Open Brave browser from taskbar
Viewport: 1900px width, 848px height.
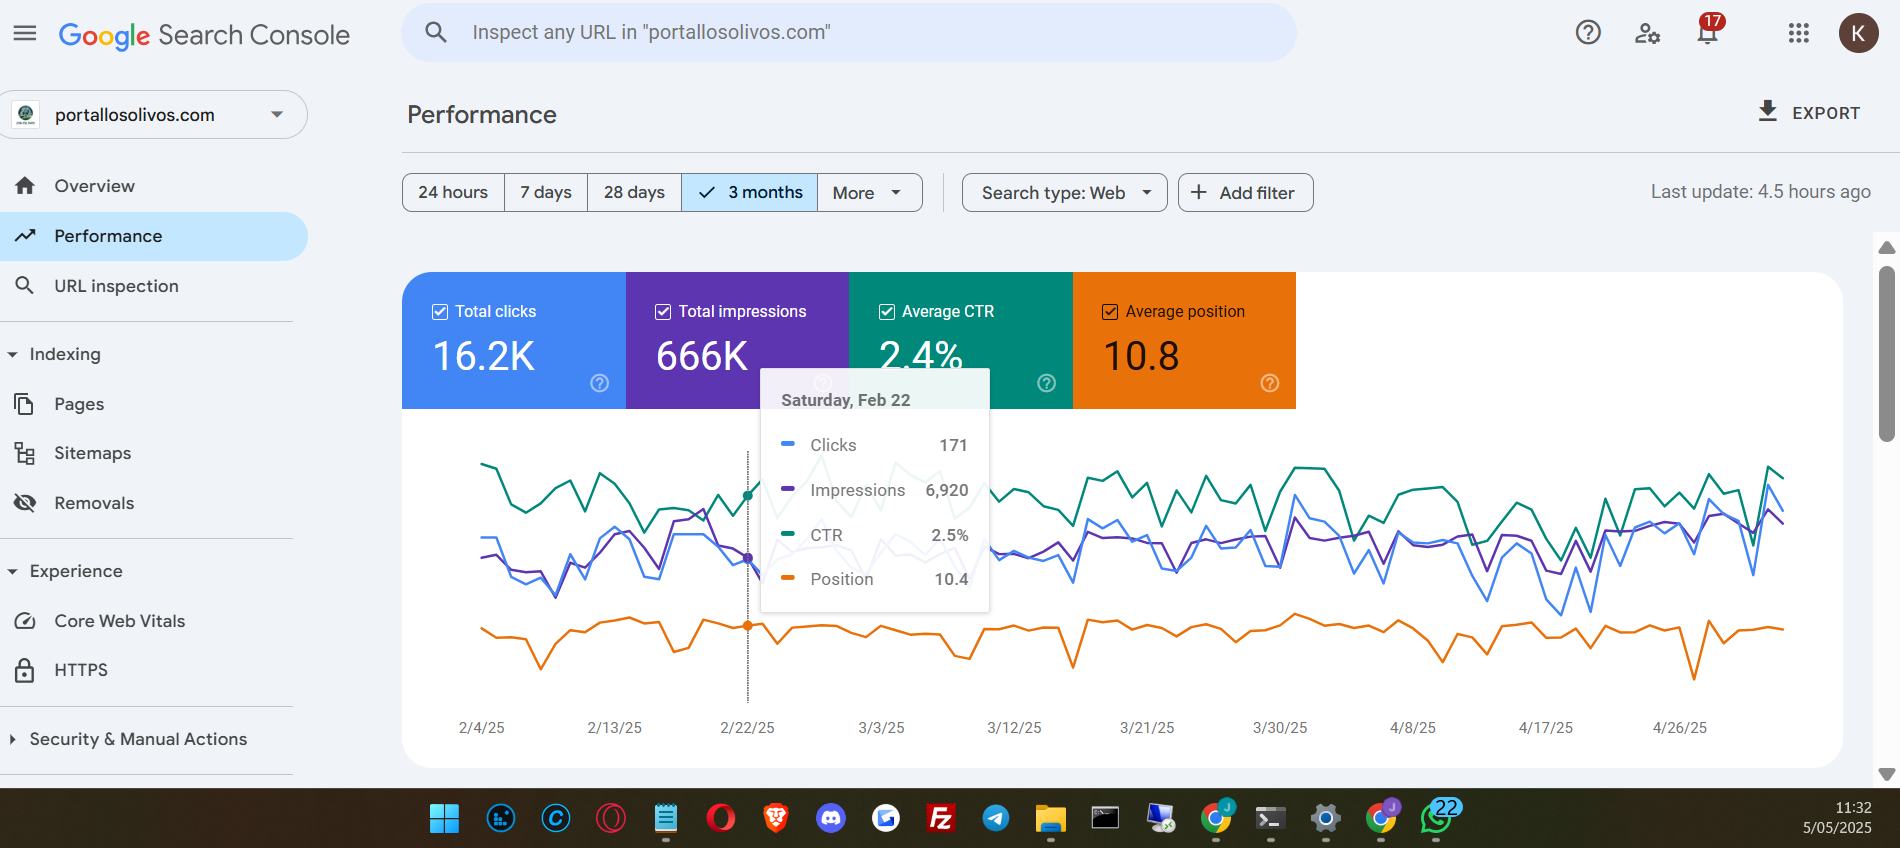776,819
